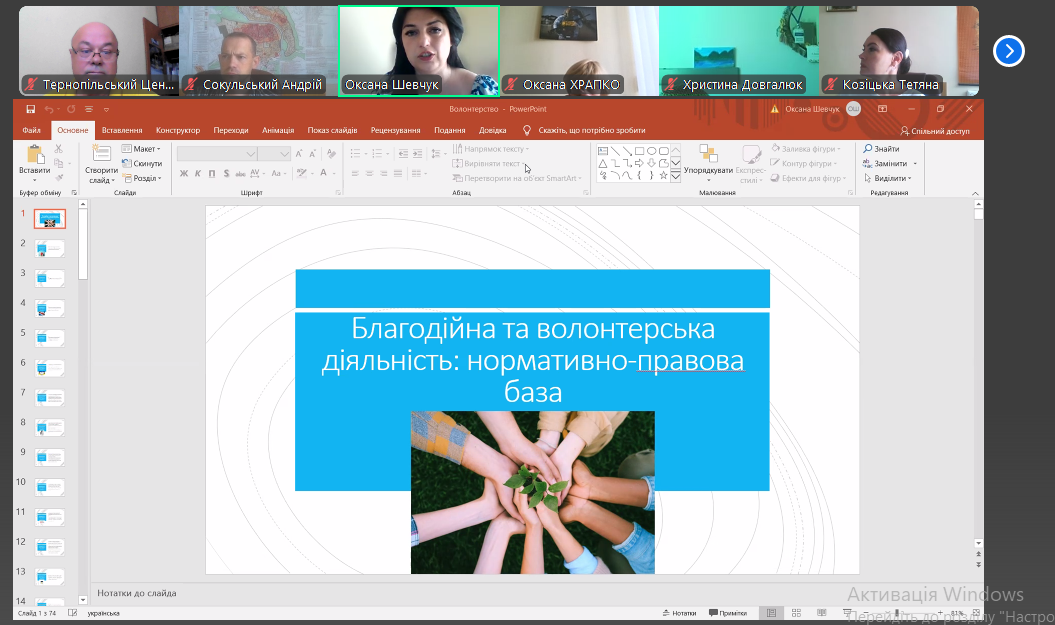
Task: Click the Cut scissors icon
Action: (59, 149)
